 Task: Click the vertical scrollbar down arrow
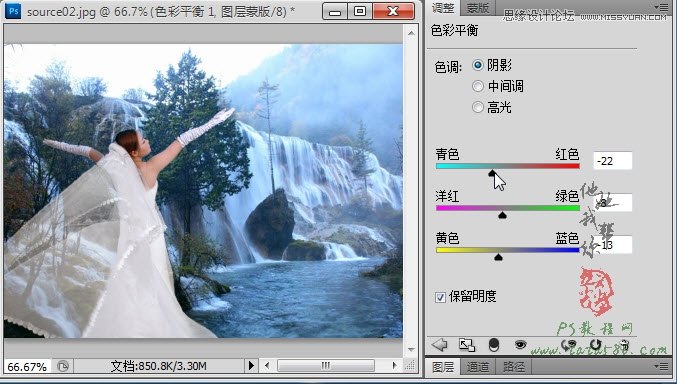click(411, 349)
